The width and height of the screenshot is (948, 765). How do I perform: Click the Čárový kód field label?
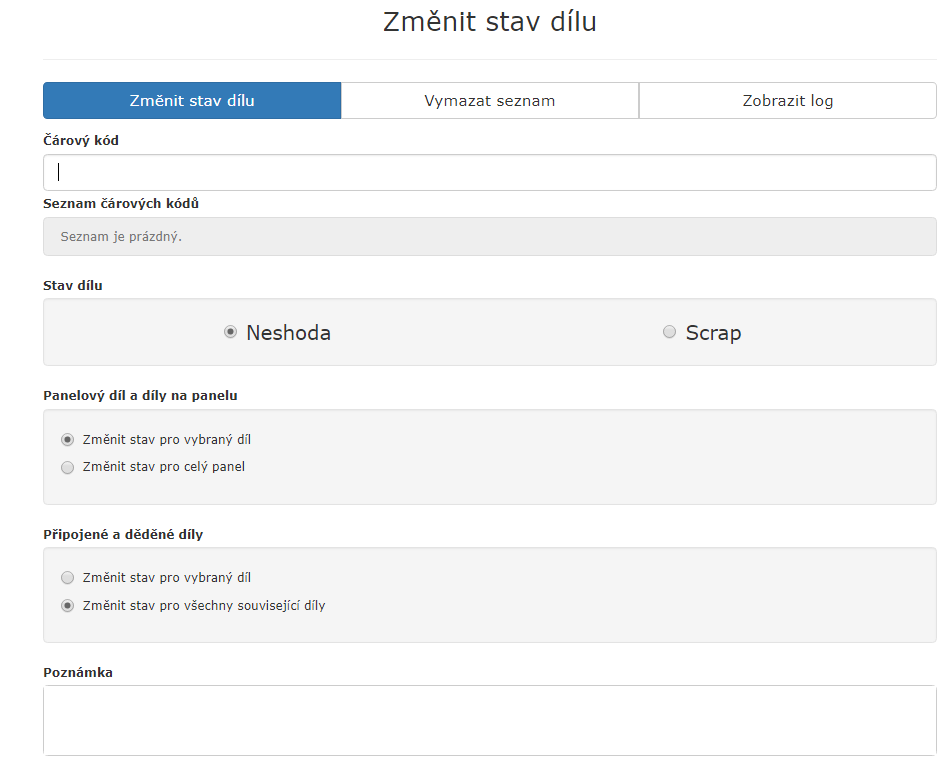(x=81, y=141)
